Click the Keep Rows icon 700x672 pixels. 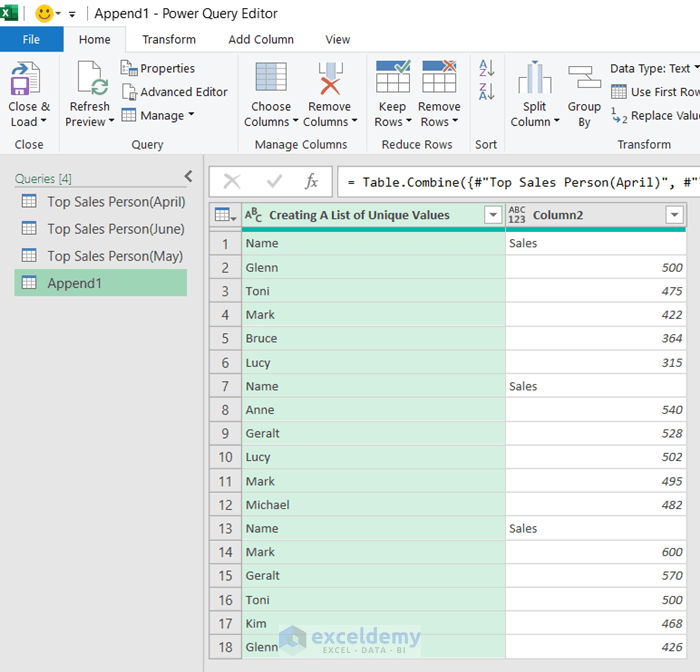(x=393, y=76)
